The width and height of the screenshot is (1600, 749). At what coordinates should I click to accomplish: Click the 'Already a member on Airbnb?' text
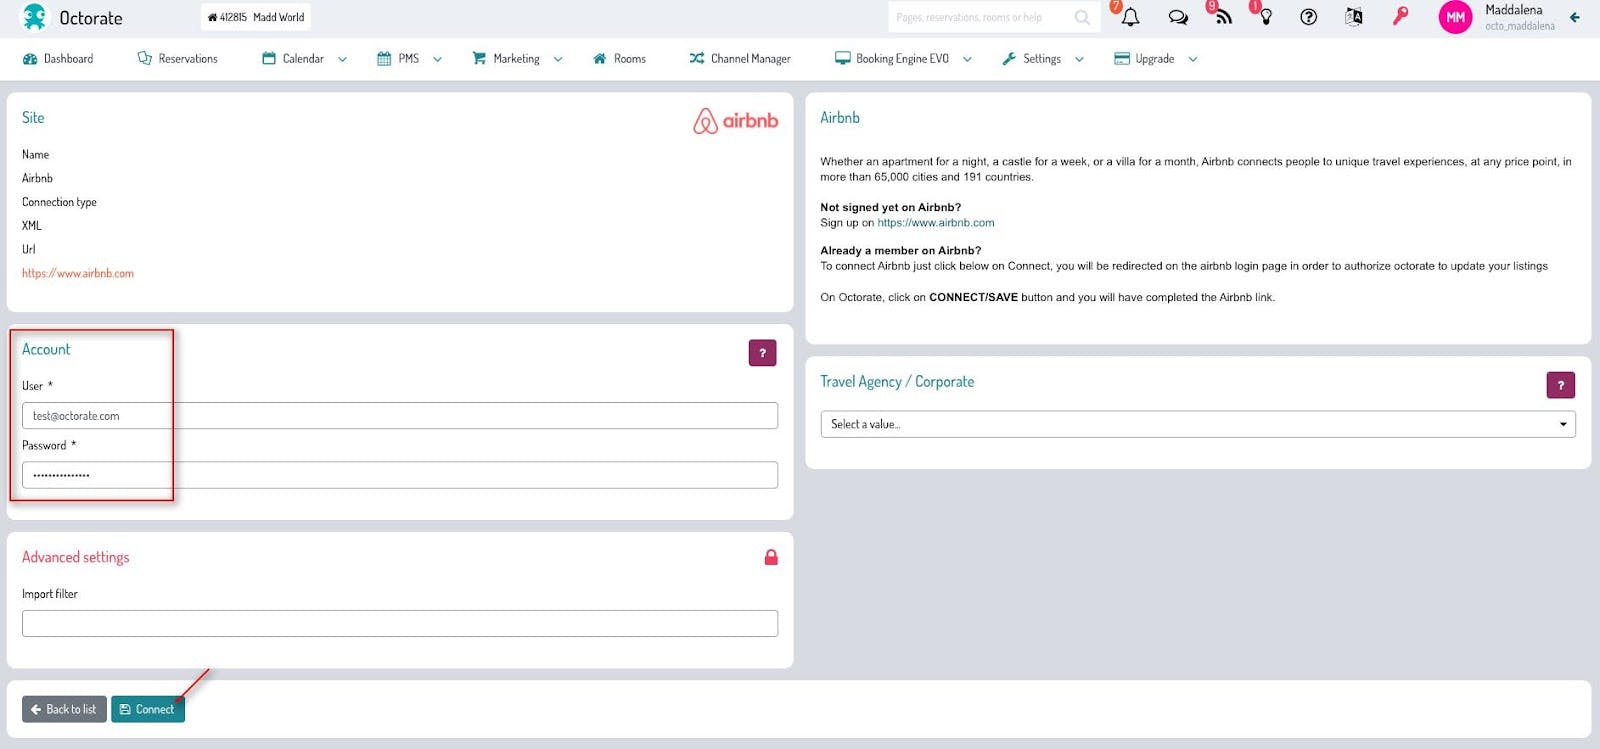point(901,250)
